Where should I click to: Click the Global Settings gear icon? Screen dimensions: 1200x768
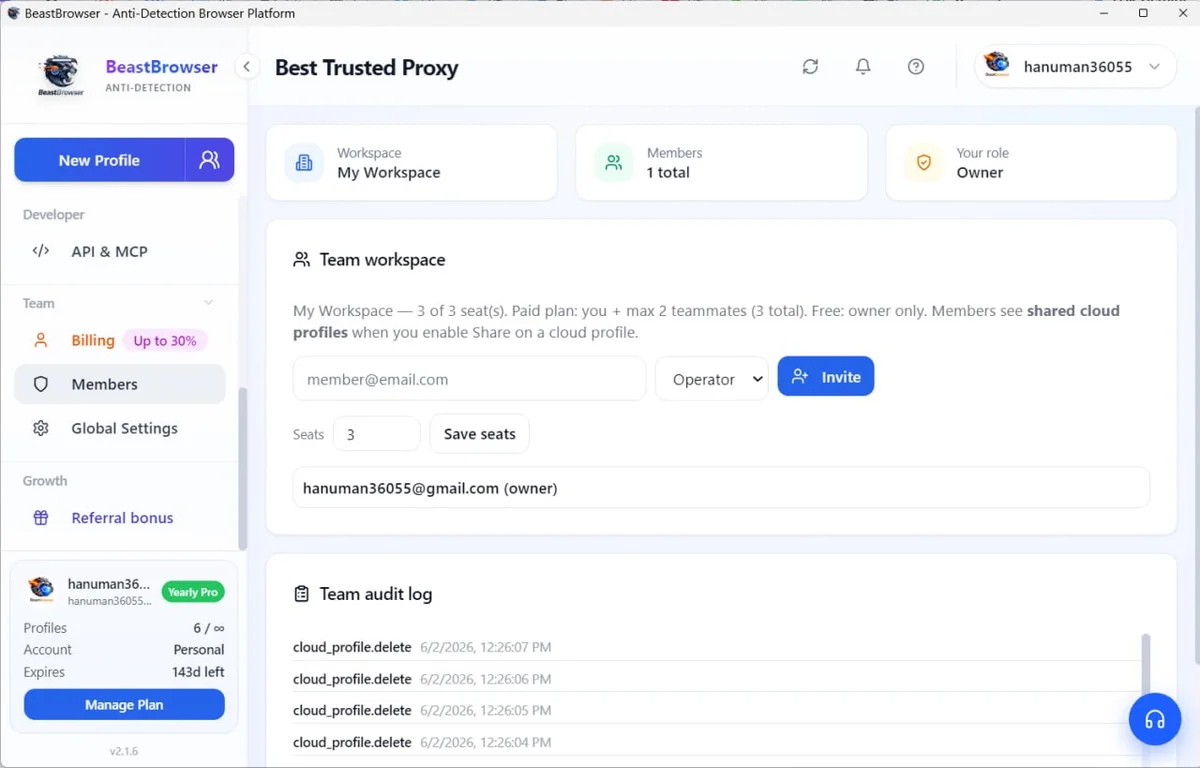pyautogui.click(x=41, y=428)
